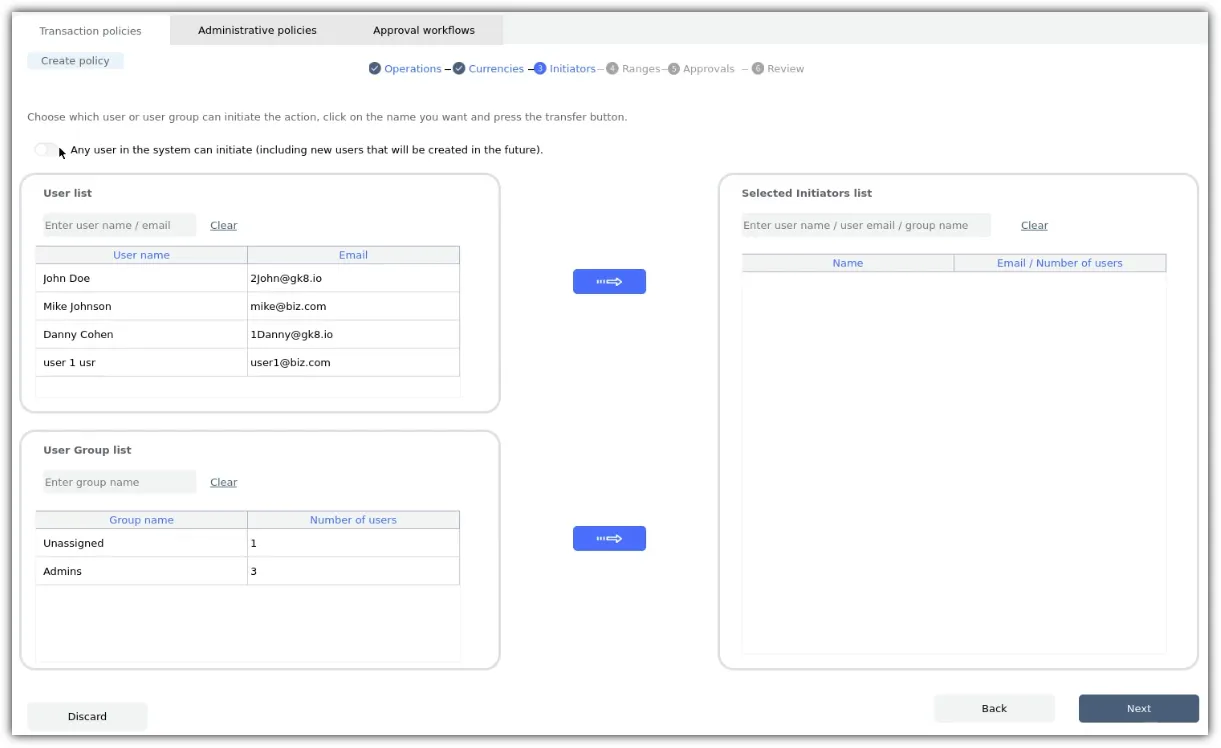
Task: Select the Admins group row
Action: coord(248,571)
